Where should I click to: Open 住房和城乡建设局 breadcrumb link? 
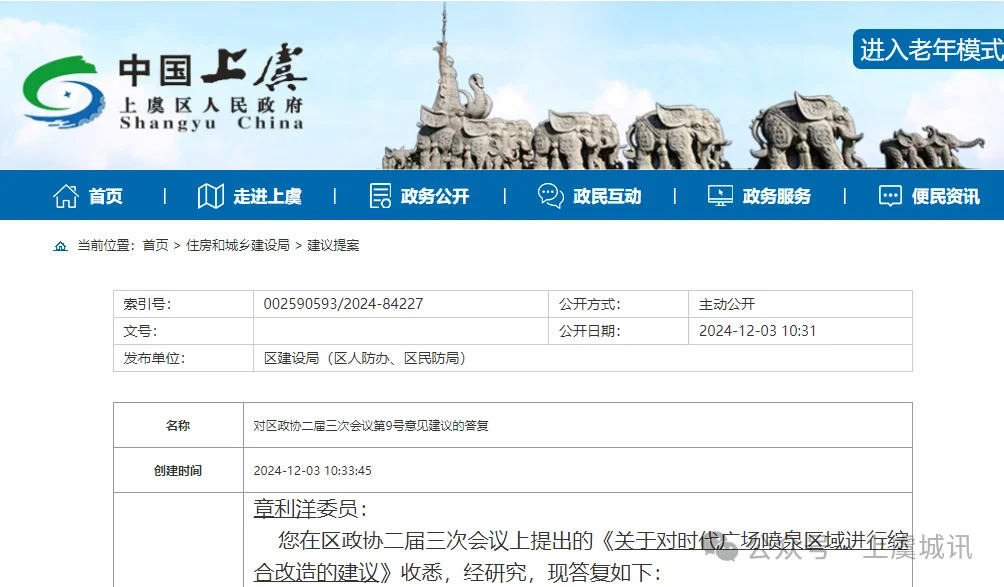[x=238, y=245]
